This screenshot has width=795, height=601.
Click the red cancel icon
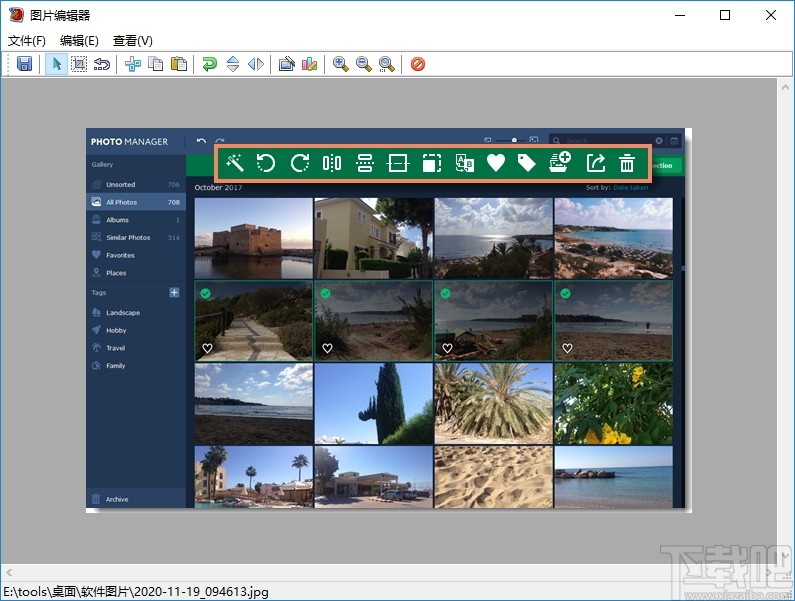point(418,64)
